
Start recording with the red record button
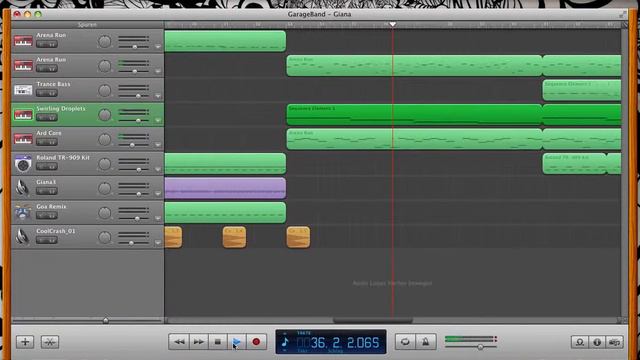coord(256,342)
